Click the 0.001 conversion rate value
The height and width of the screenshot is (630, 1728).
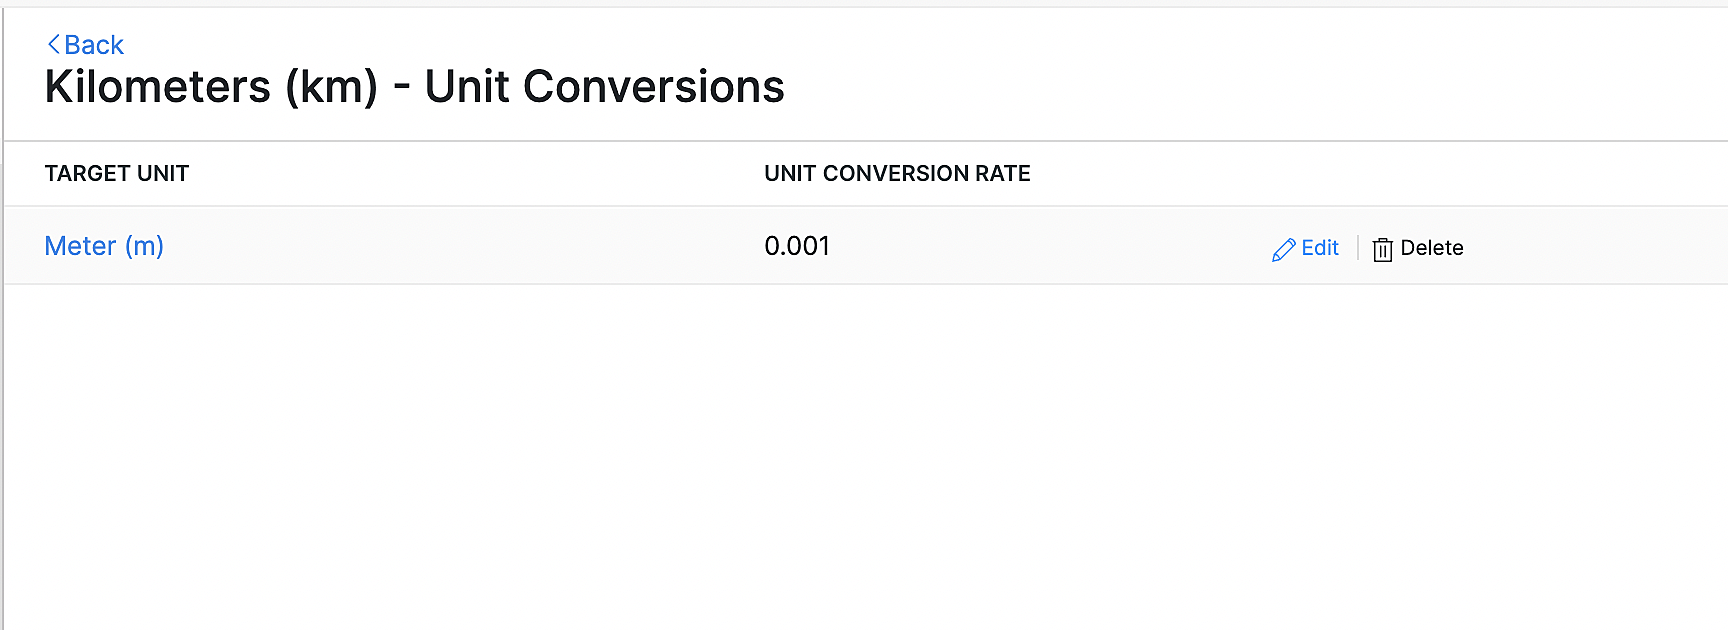pyautogui.click(x=796, y=246)
